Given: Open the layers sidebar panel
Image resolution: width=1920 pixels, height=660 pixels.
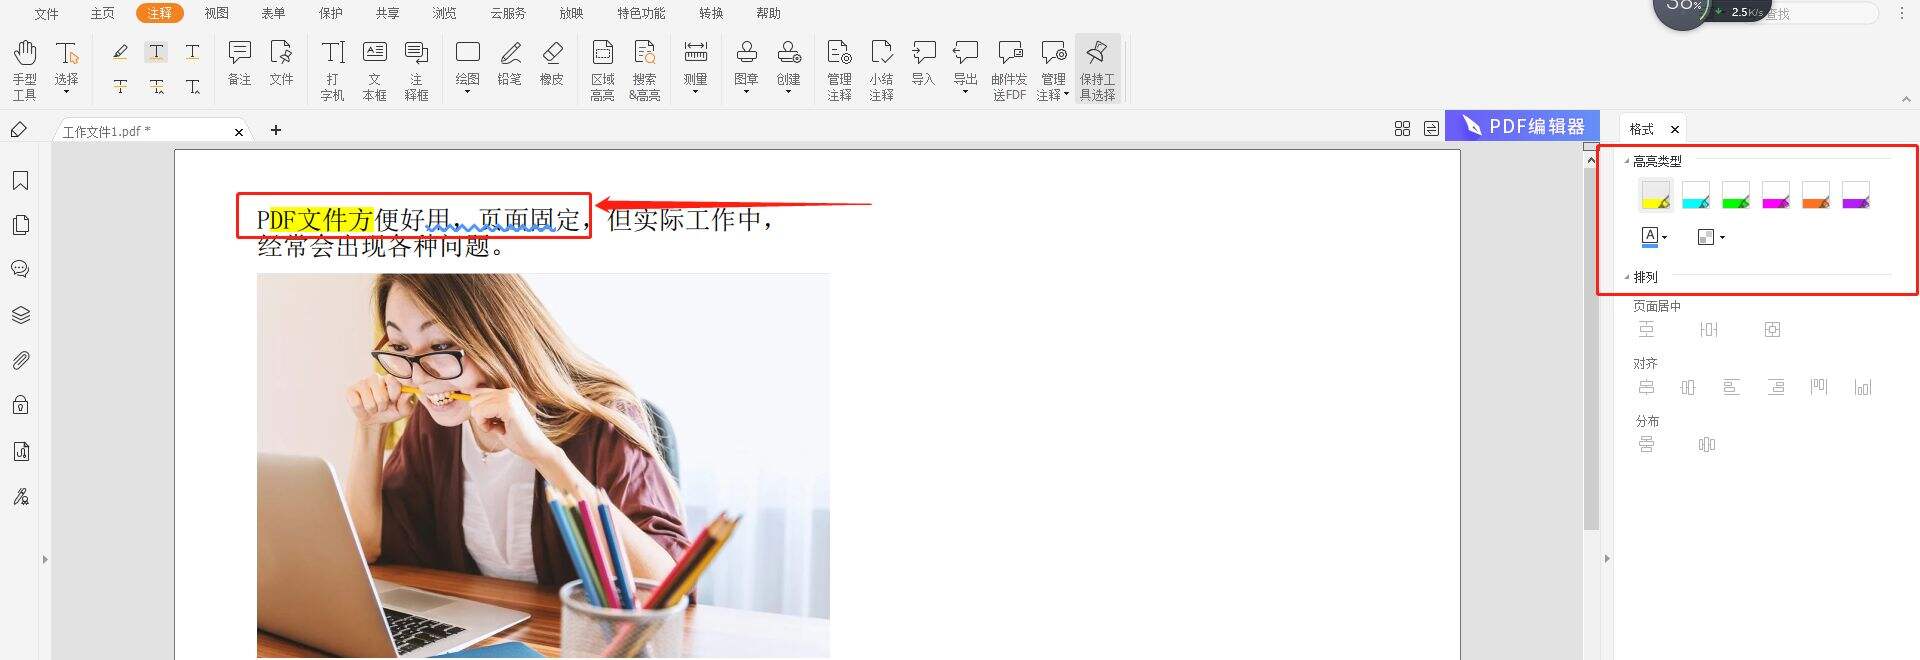Looking at the screenshot, I should click(x=20, y=315).
